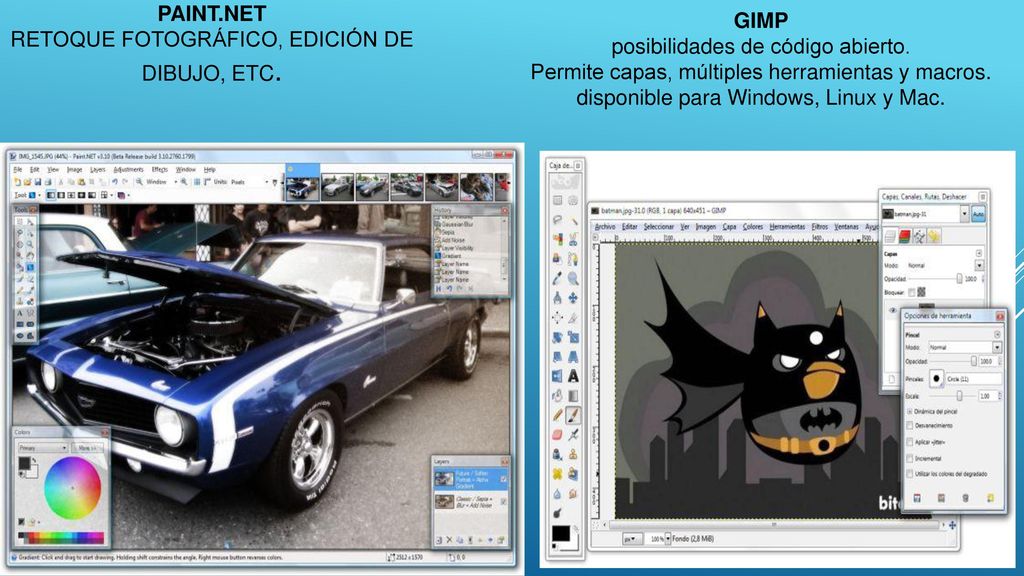
Task: Select the GIMP Eraser tool
Action: [x=557, y=435]
